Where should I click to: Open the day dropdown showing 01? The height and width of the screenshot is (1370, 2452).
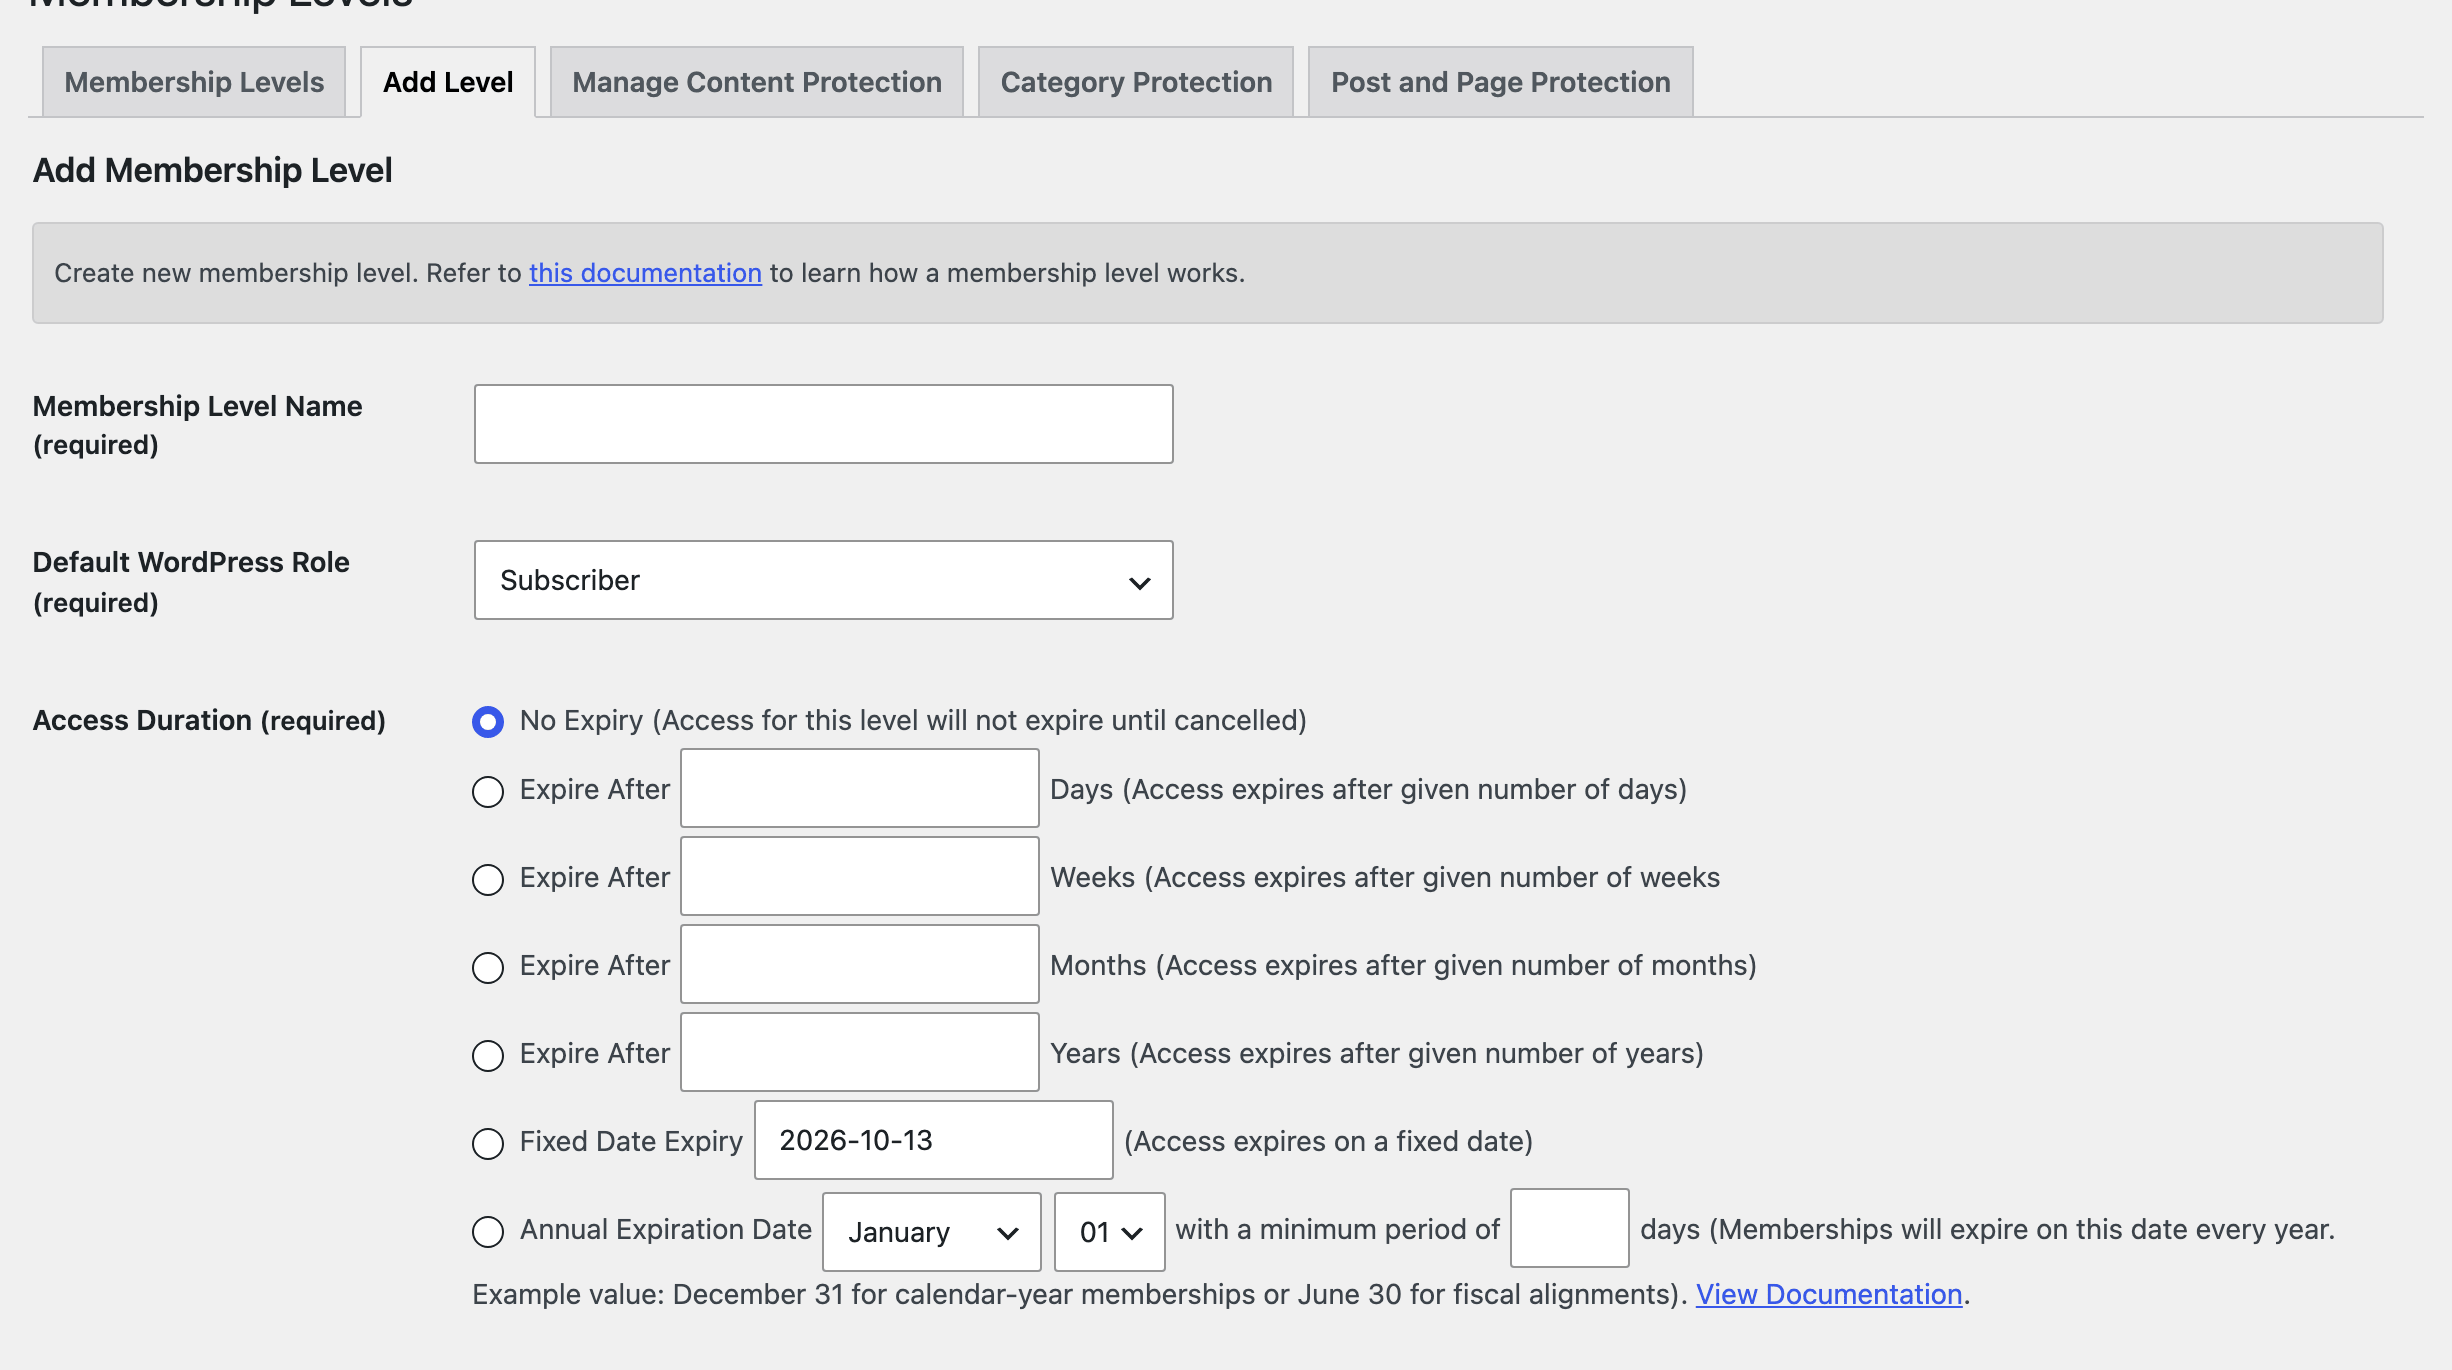[x=1110, y=1232]
